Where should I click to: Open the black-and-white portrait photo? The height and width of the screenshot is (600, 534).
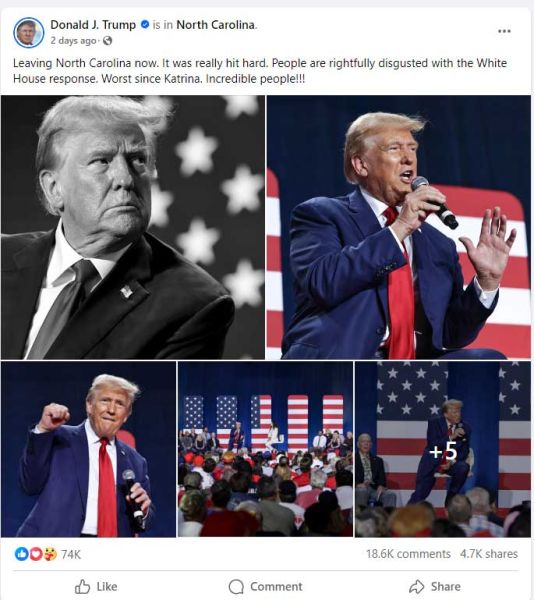pyautogui.click(x=133, y=227)
